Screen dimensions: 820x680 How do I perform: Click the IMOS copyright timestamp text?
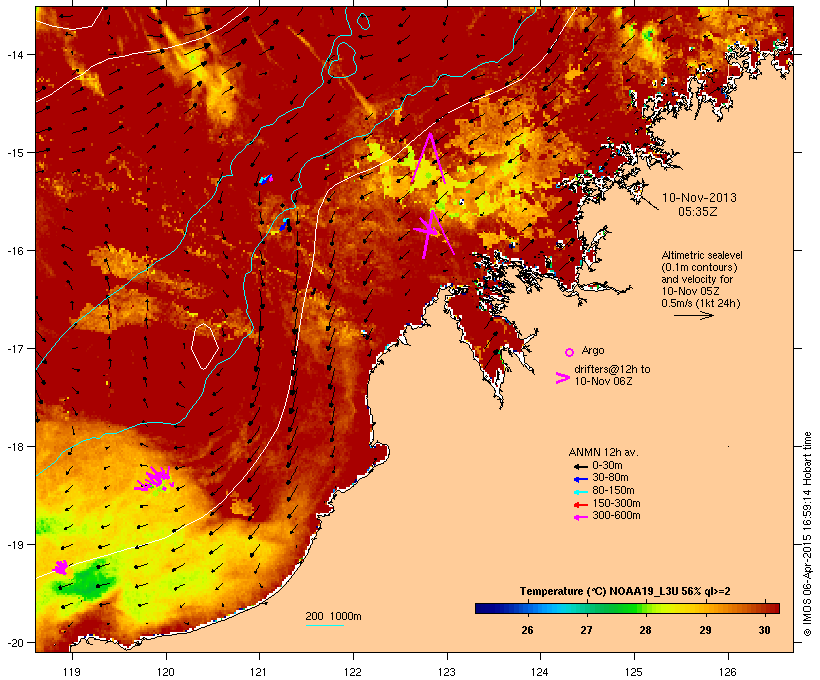pos(807,535)
